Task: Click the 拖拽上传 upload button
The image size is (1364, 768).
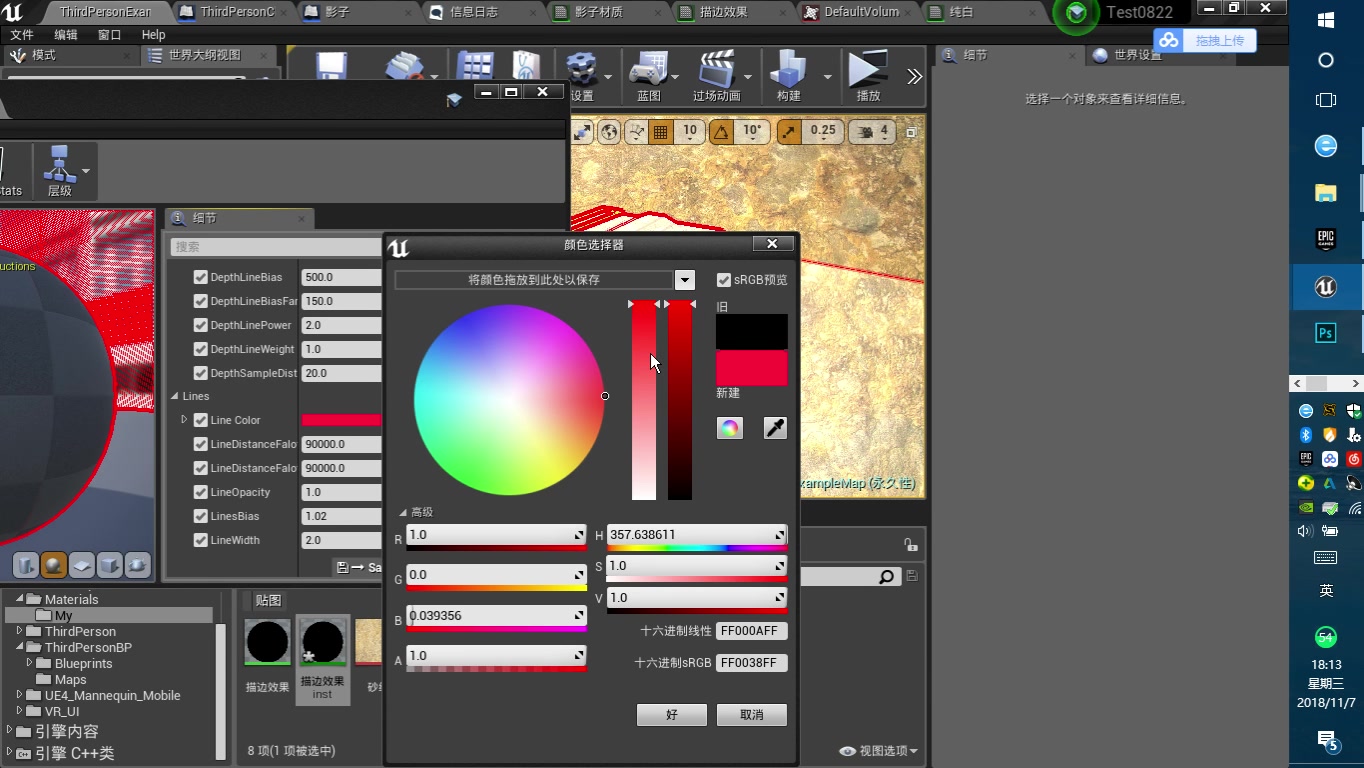Action: pyautogui.click(x=1205, y=40)
